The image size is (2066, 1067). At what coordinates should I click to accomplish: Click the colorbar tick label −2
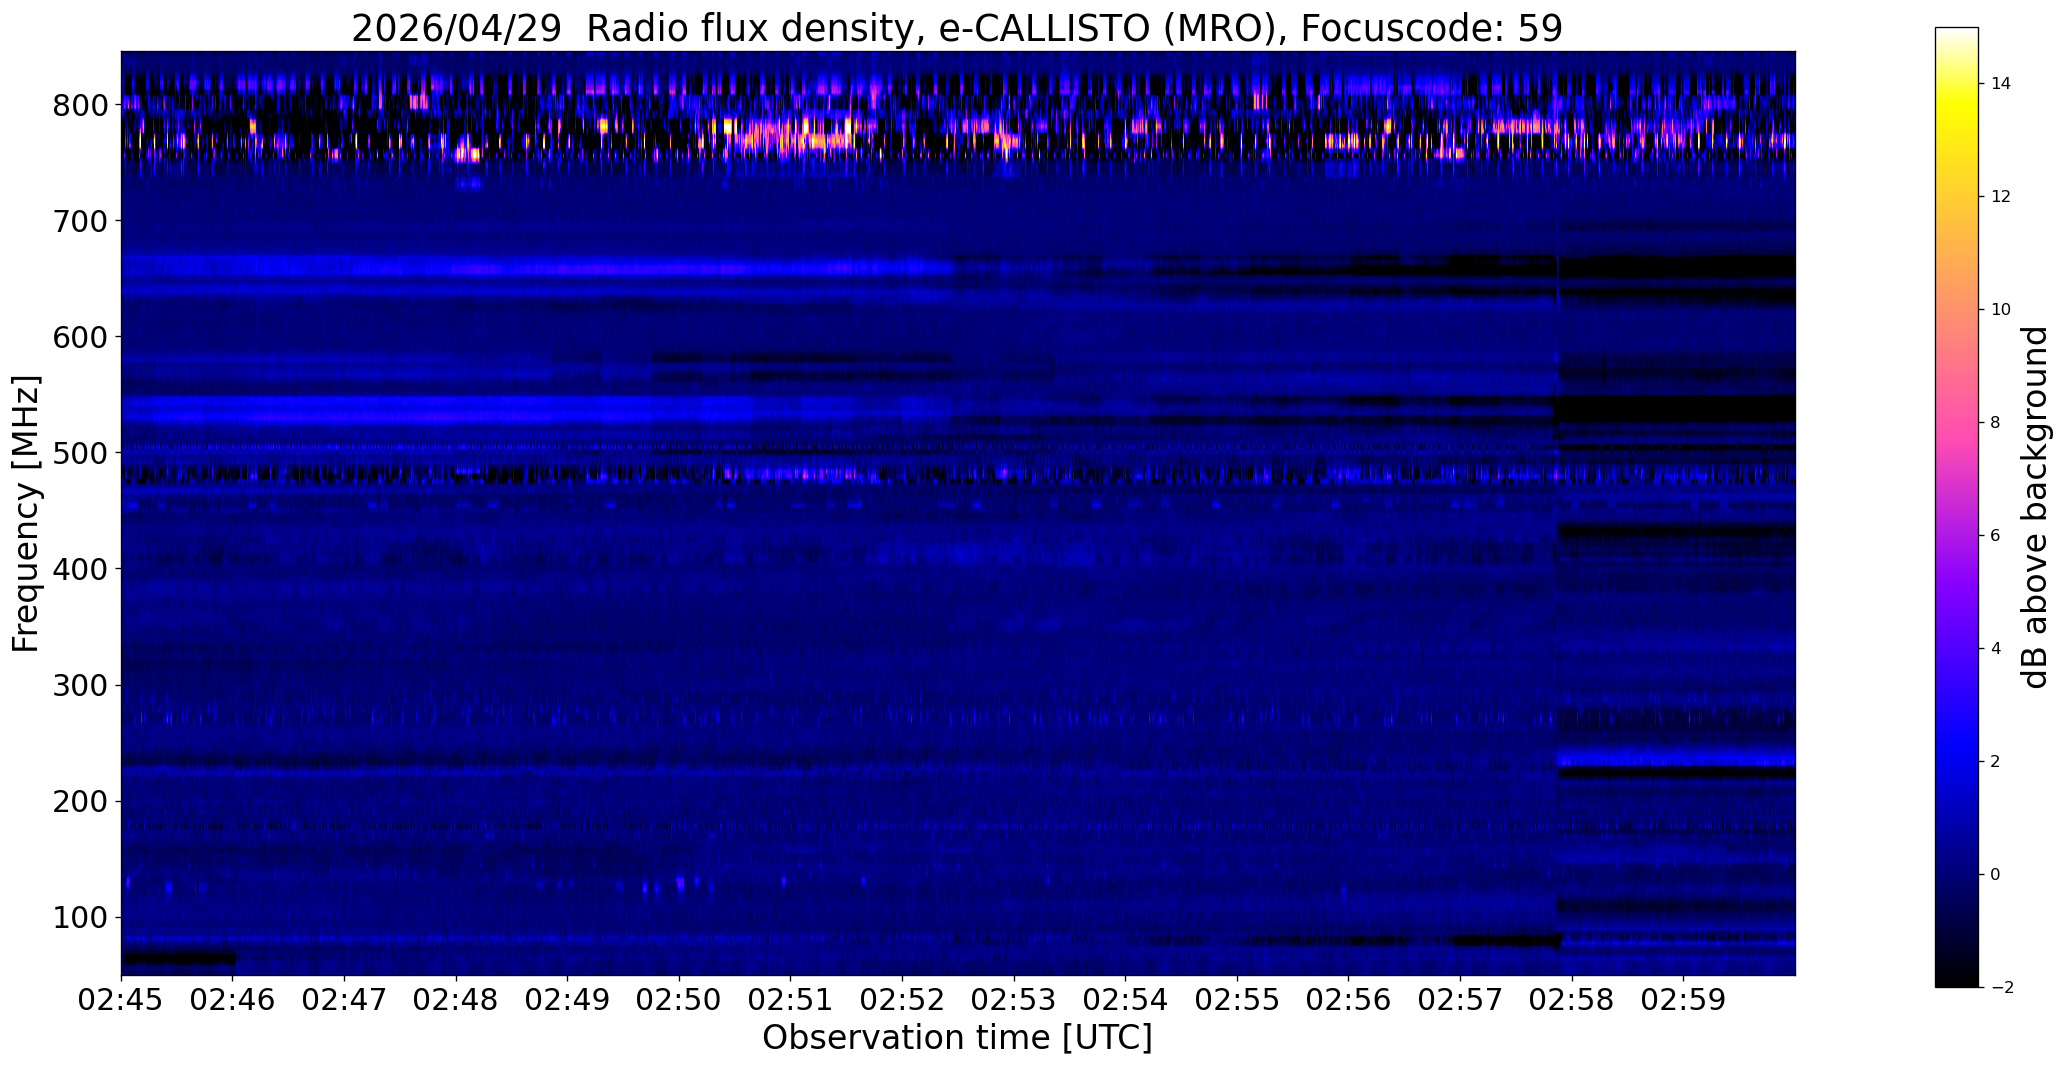pyautogui.click(x=2001, y=988)
